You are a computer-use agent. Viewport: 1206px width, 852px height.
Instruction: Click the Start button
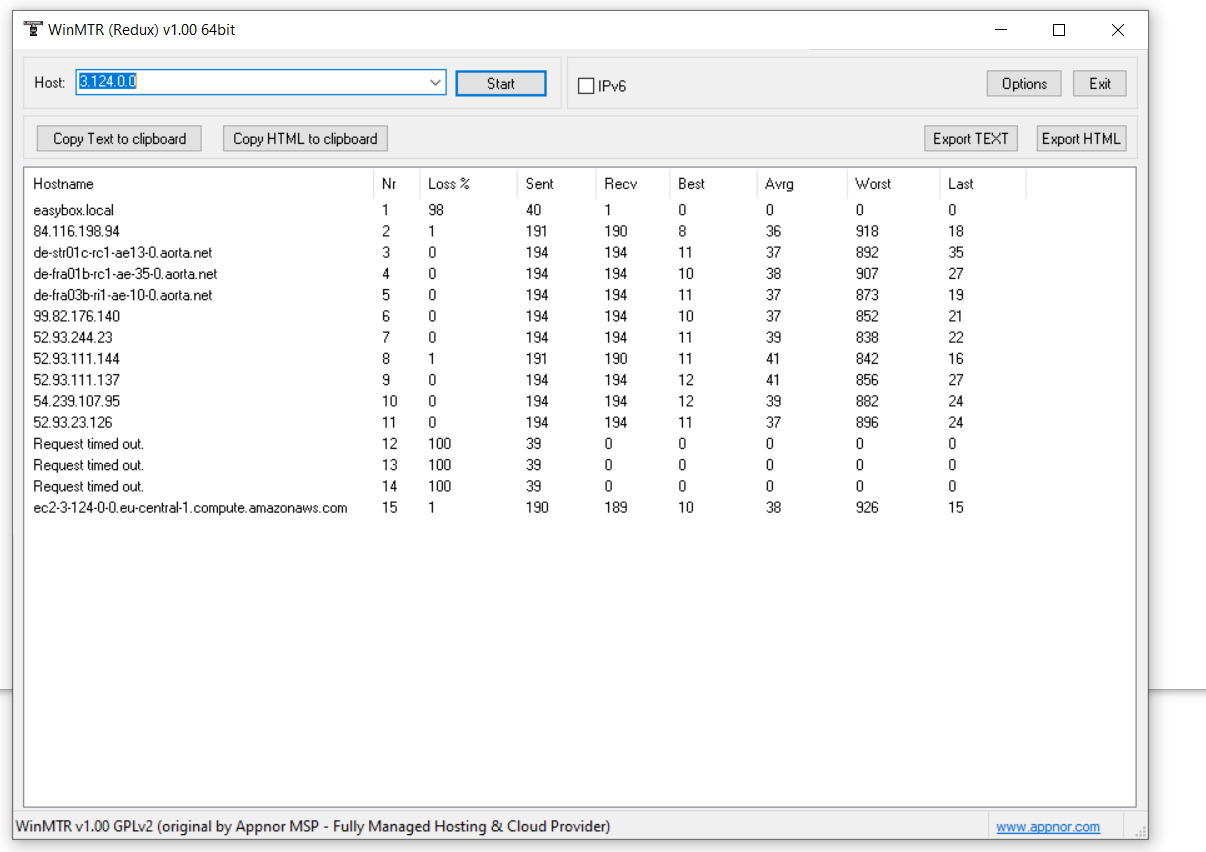tap(501, 84)
